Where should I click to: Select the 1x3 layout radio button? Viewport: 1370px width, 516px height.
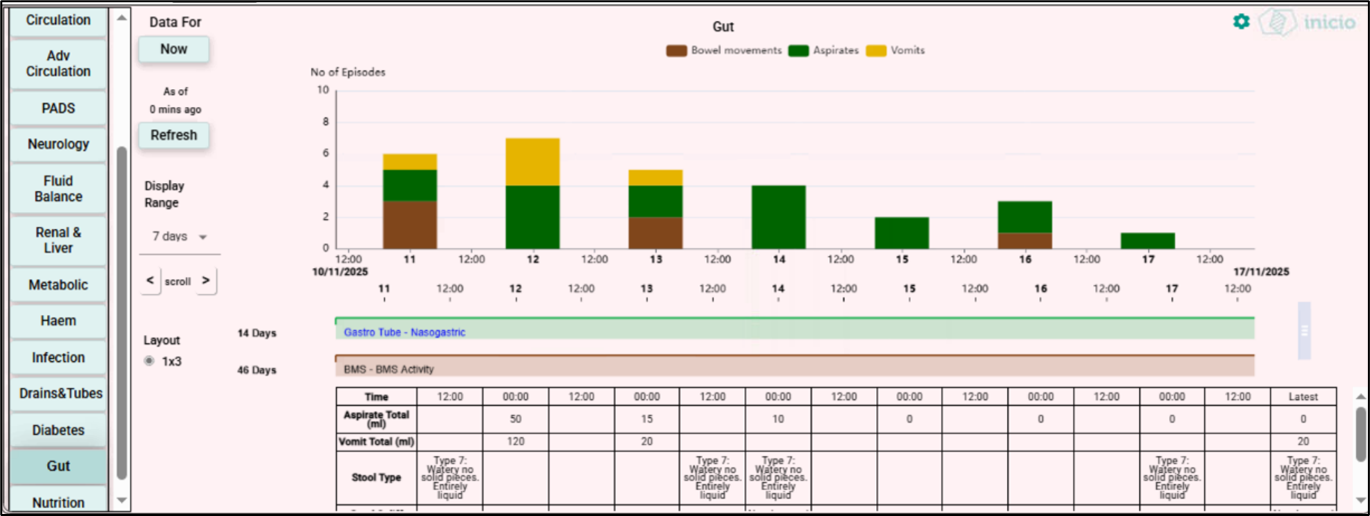tap(149, 361)
